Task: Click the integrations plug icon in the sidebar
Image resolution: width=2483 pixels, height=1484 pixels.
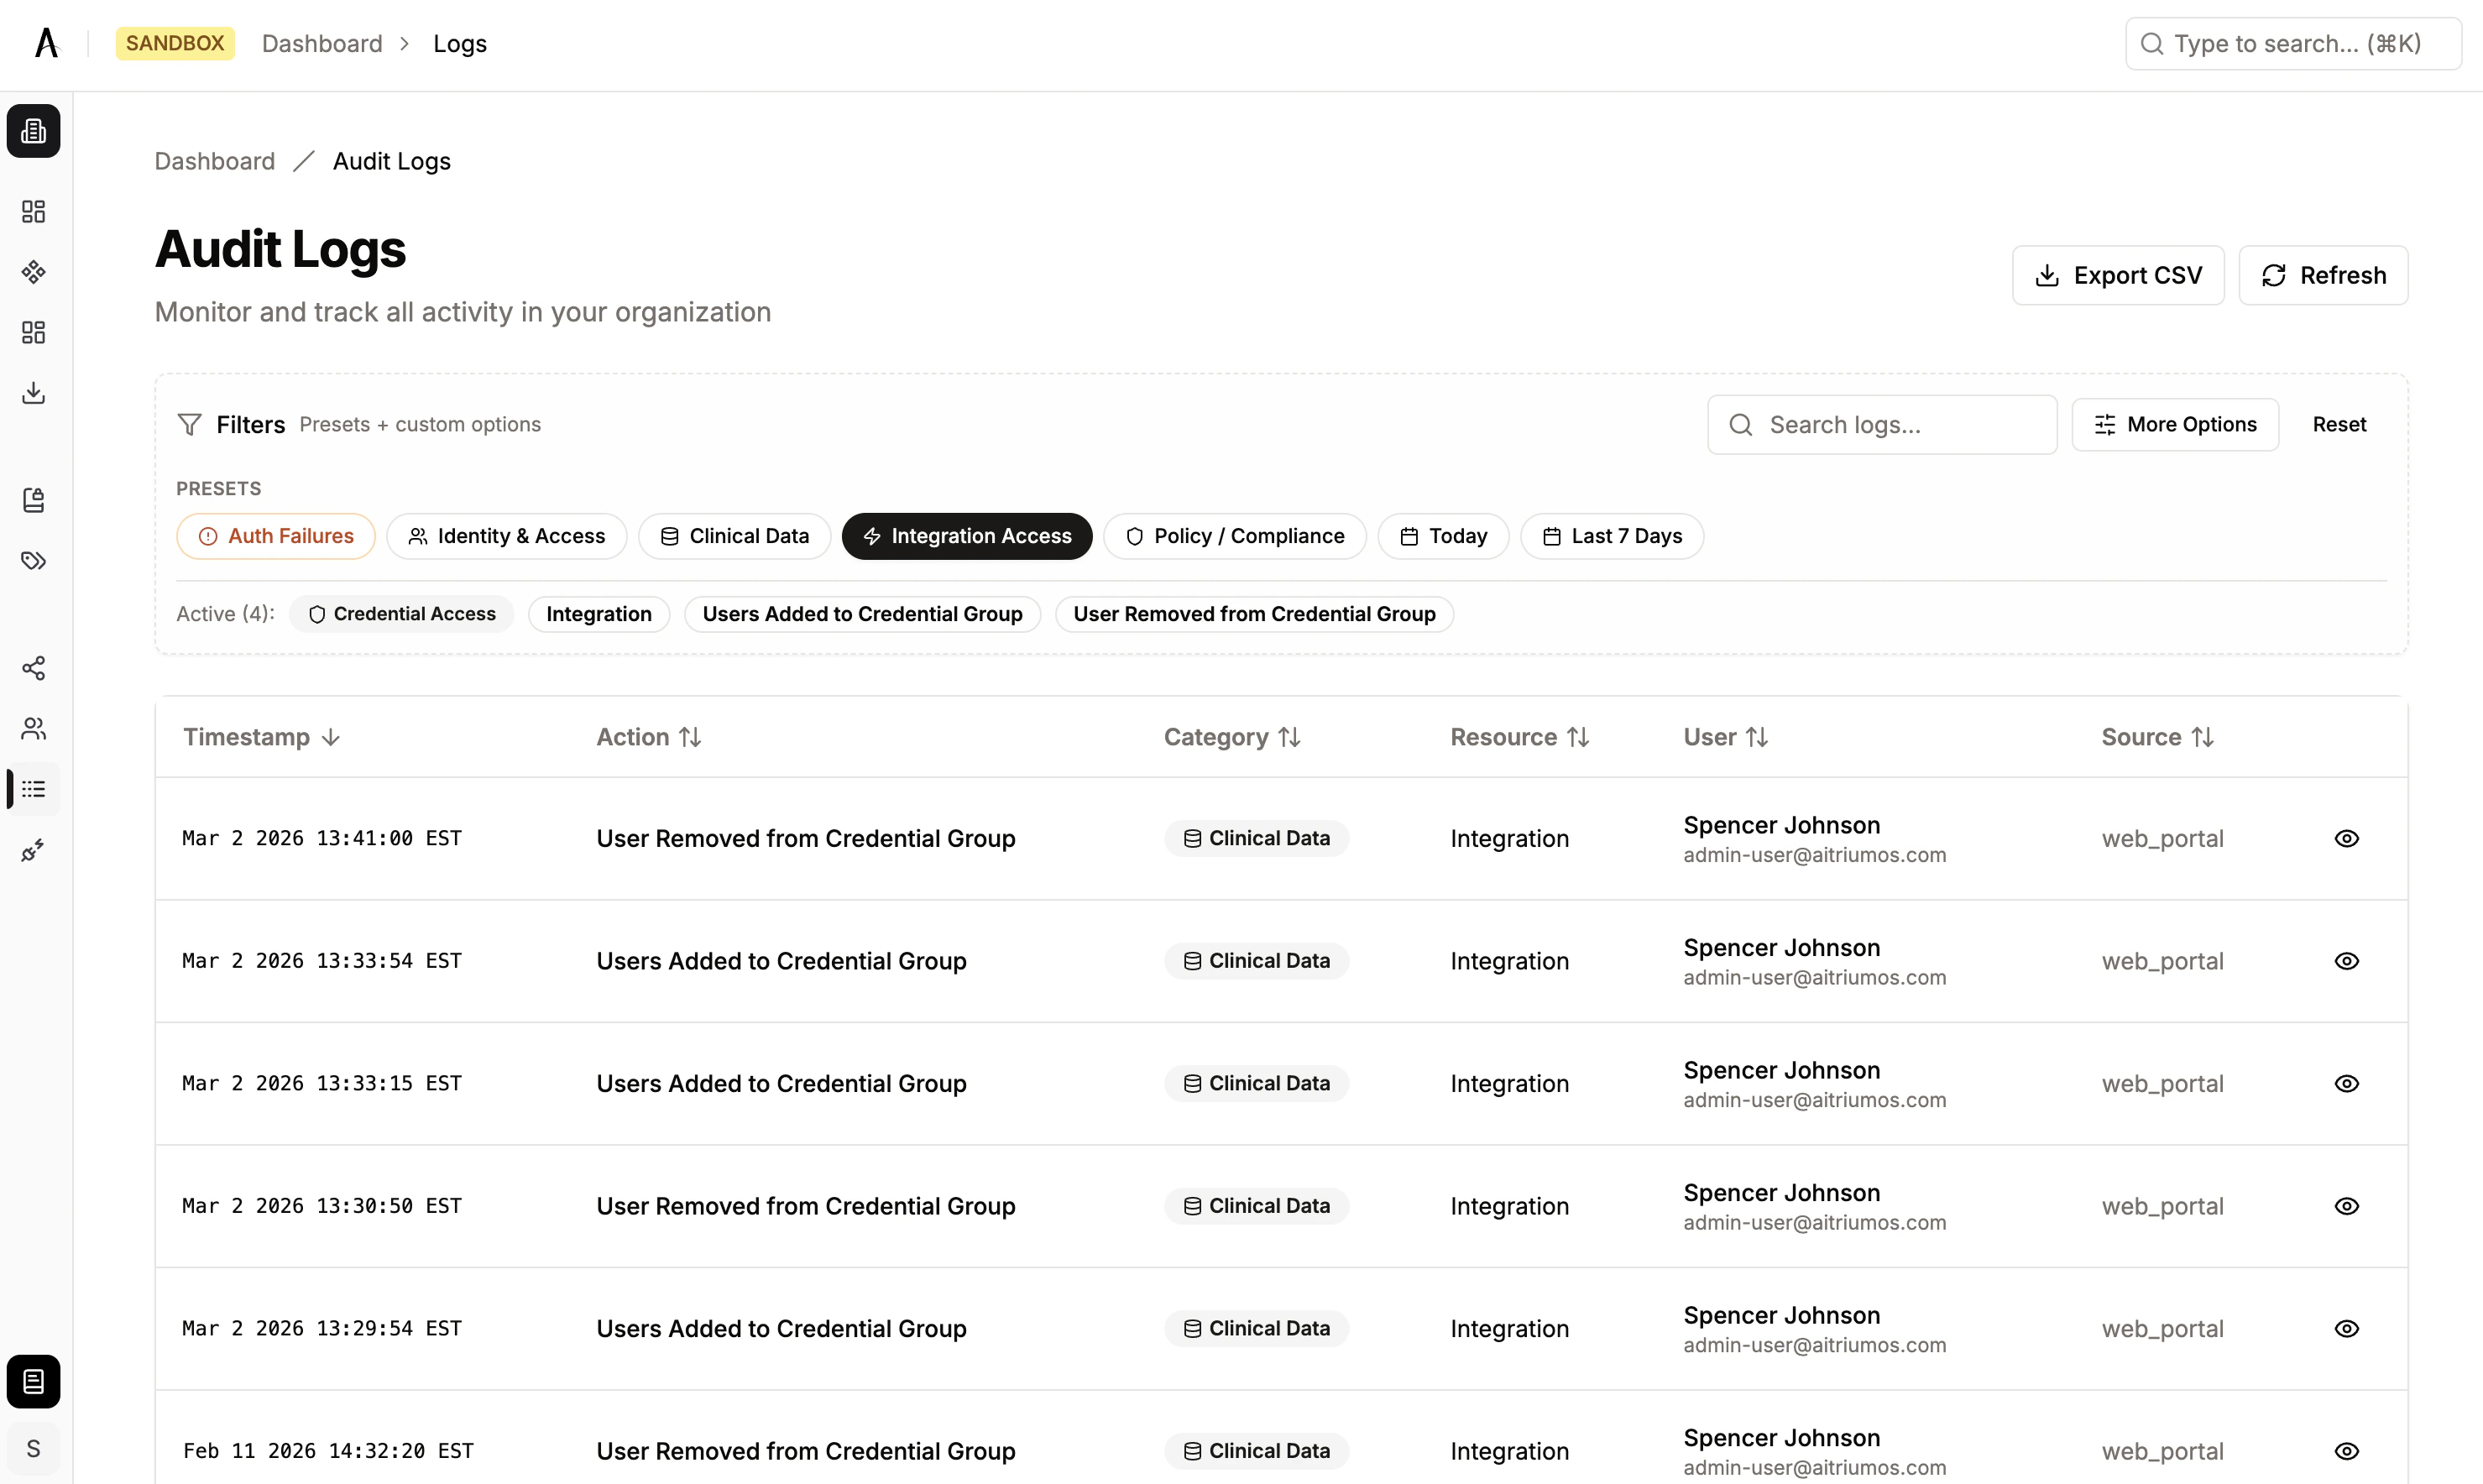Action: (33, 849)
